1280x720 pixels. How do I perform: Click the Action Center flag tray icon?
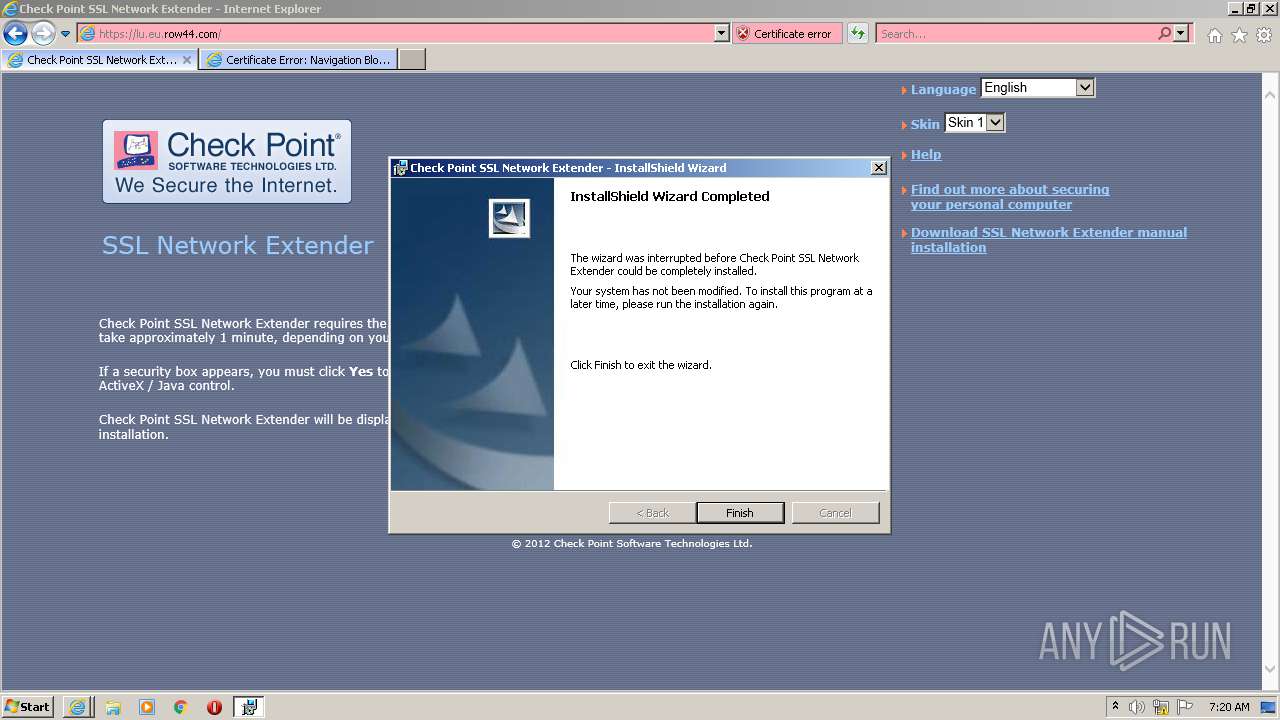tap(1184, 707)
